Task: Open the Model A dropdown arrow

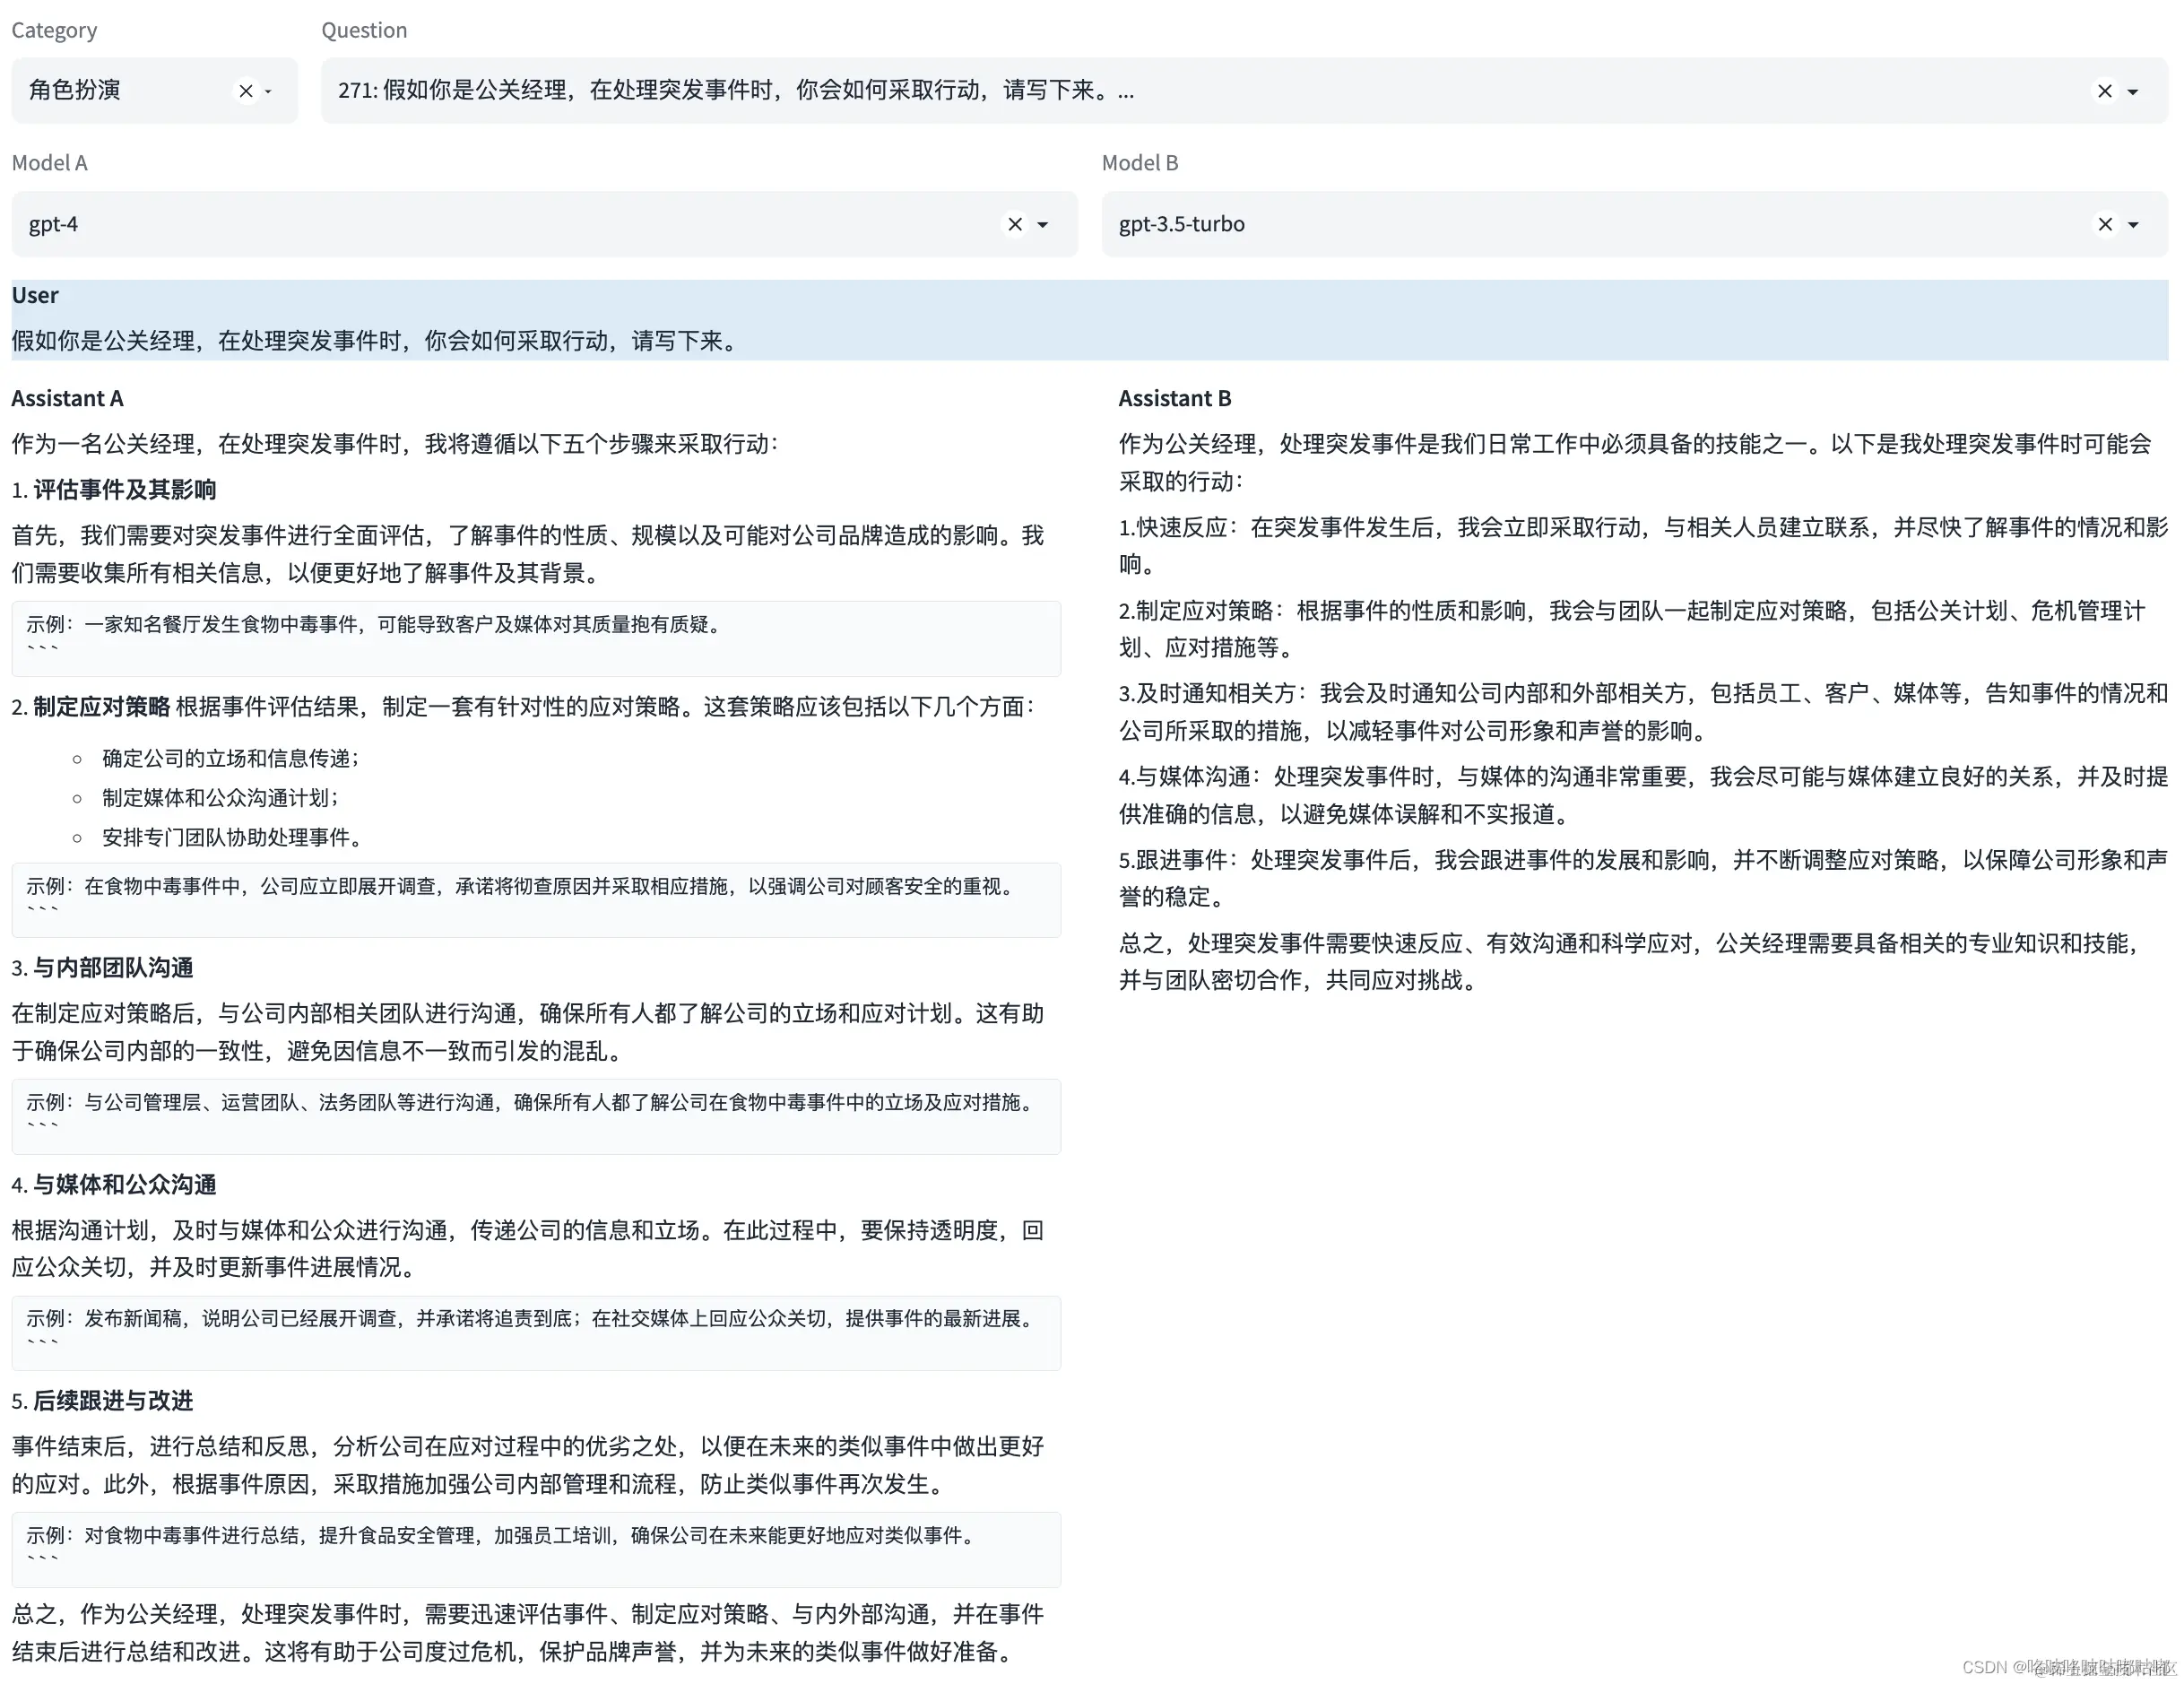Action: pos(1043,224)
